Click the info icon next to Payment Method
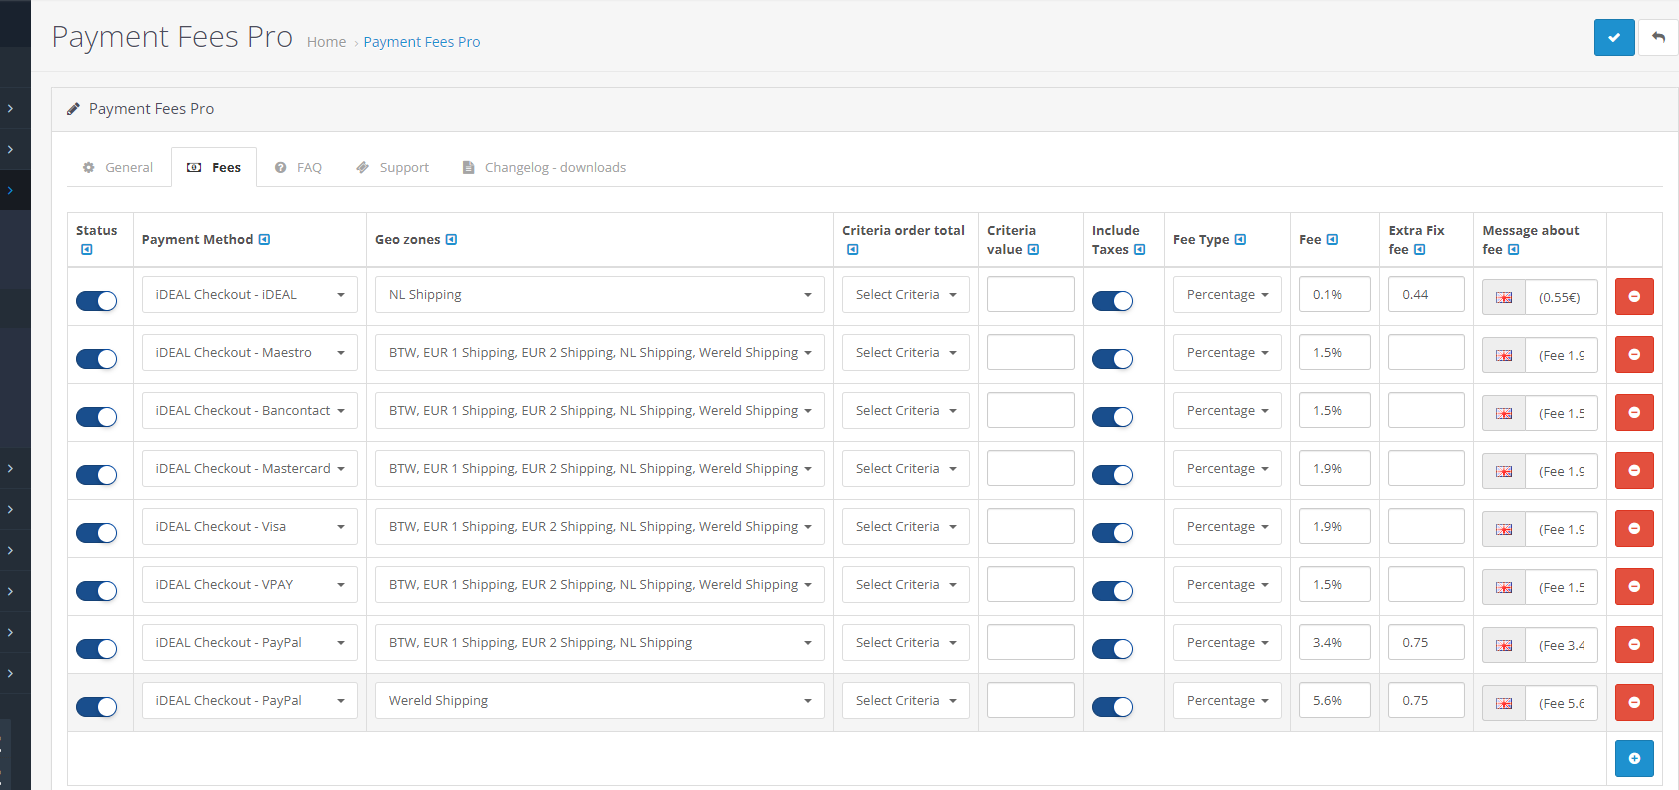 pos(264,240)
